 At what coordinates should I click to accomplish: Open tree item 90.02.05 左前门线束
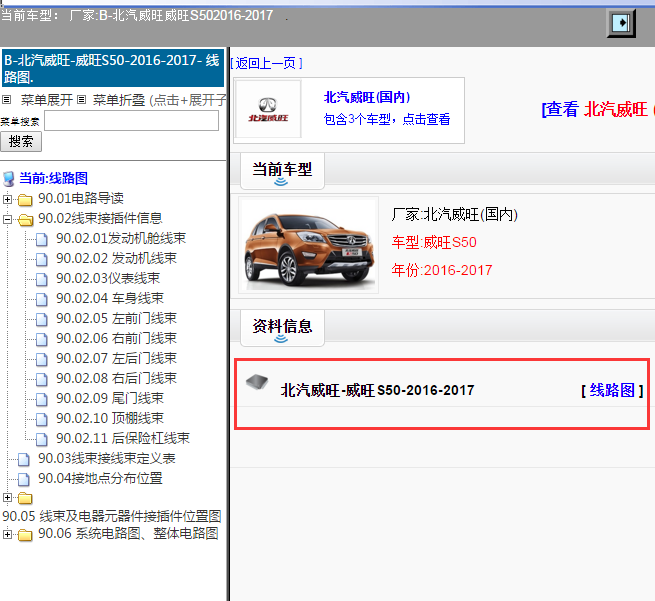tap(117, 319)
